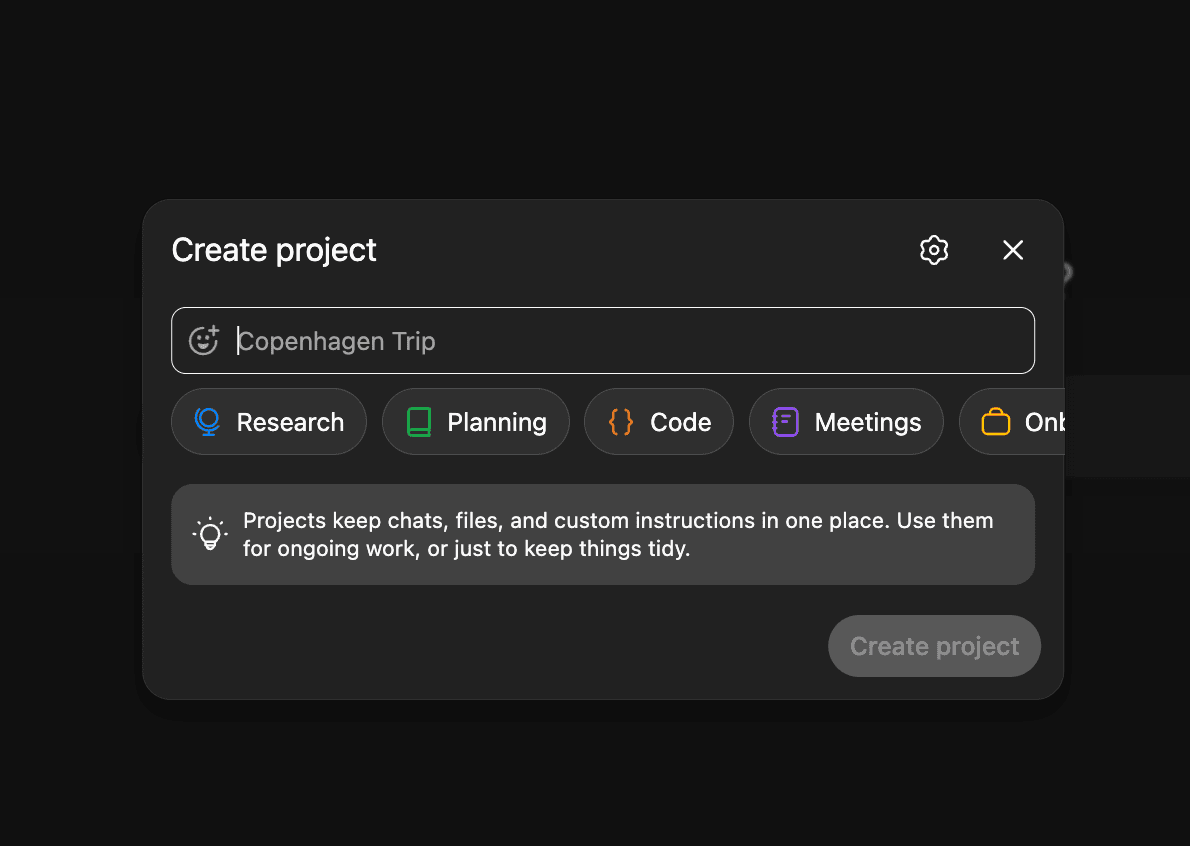Image resolution: width=1190 pixels, height=846 pixels.
Task: Choose the Meetings template
Action: [846, 421]
